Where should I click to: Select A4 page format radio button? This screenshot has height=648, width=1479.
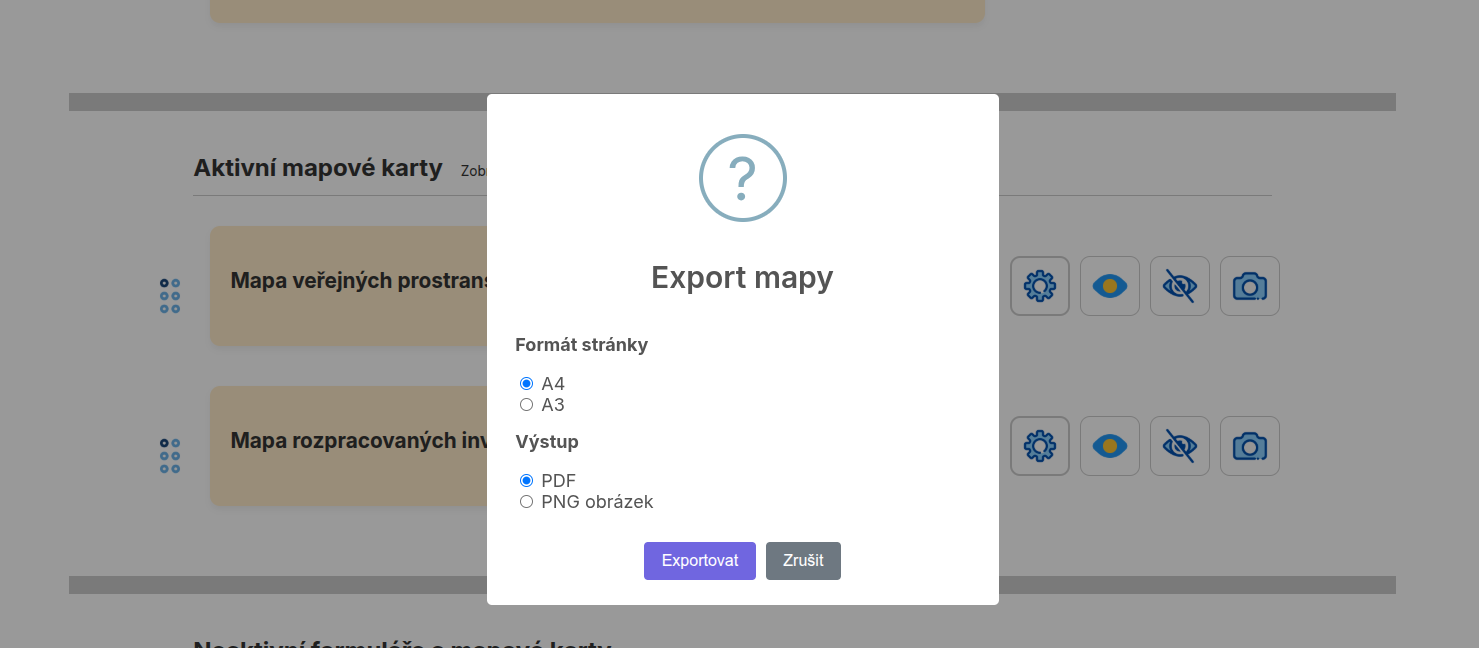526,383
